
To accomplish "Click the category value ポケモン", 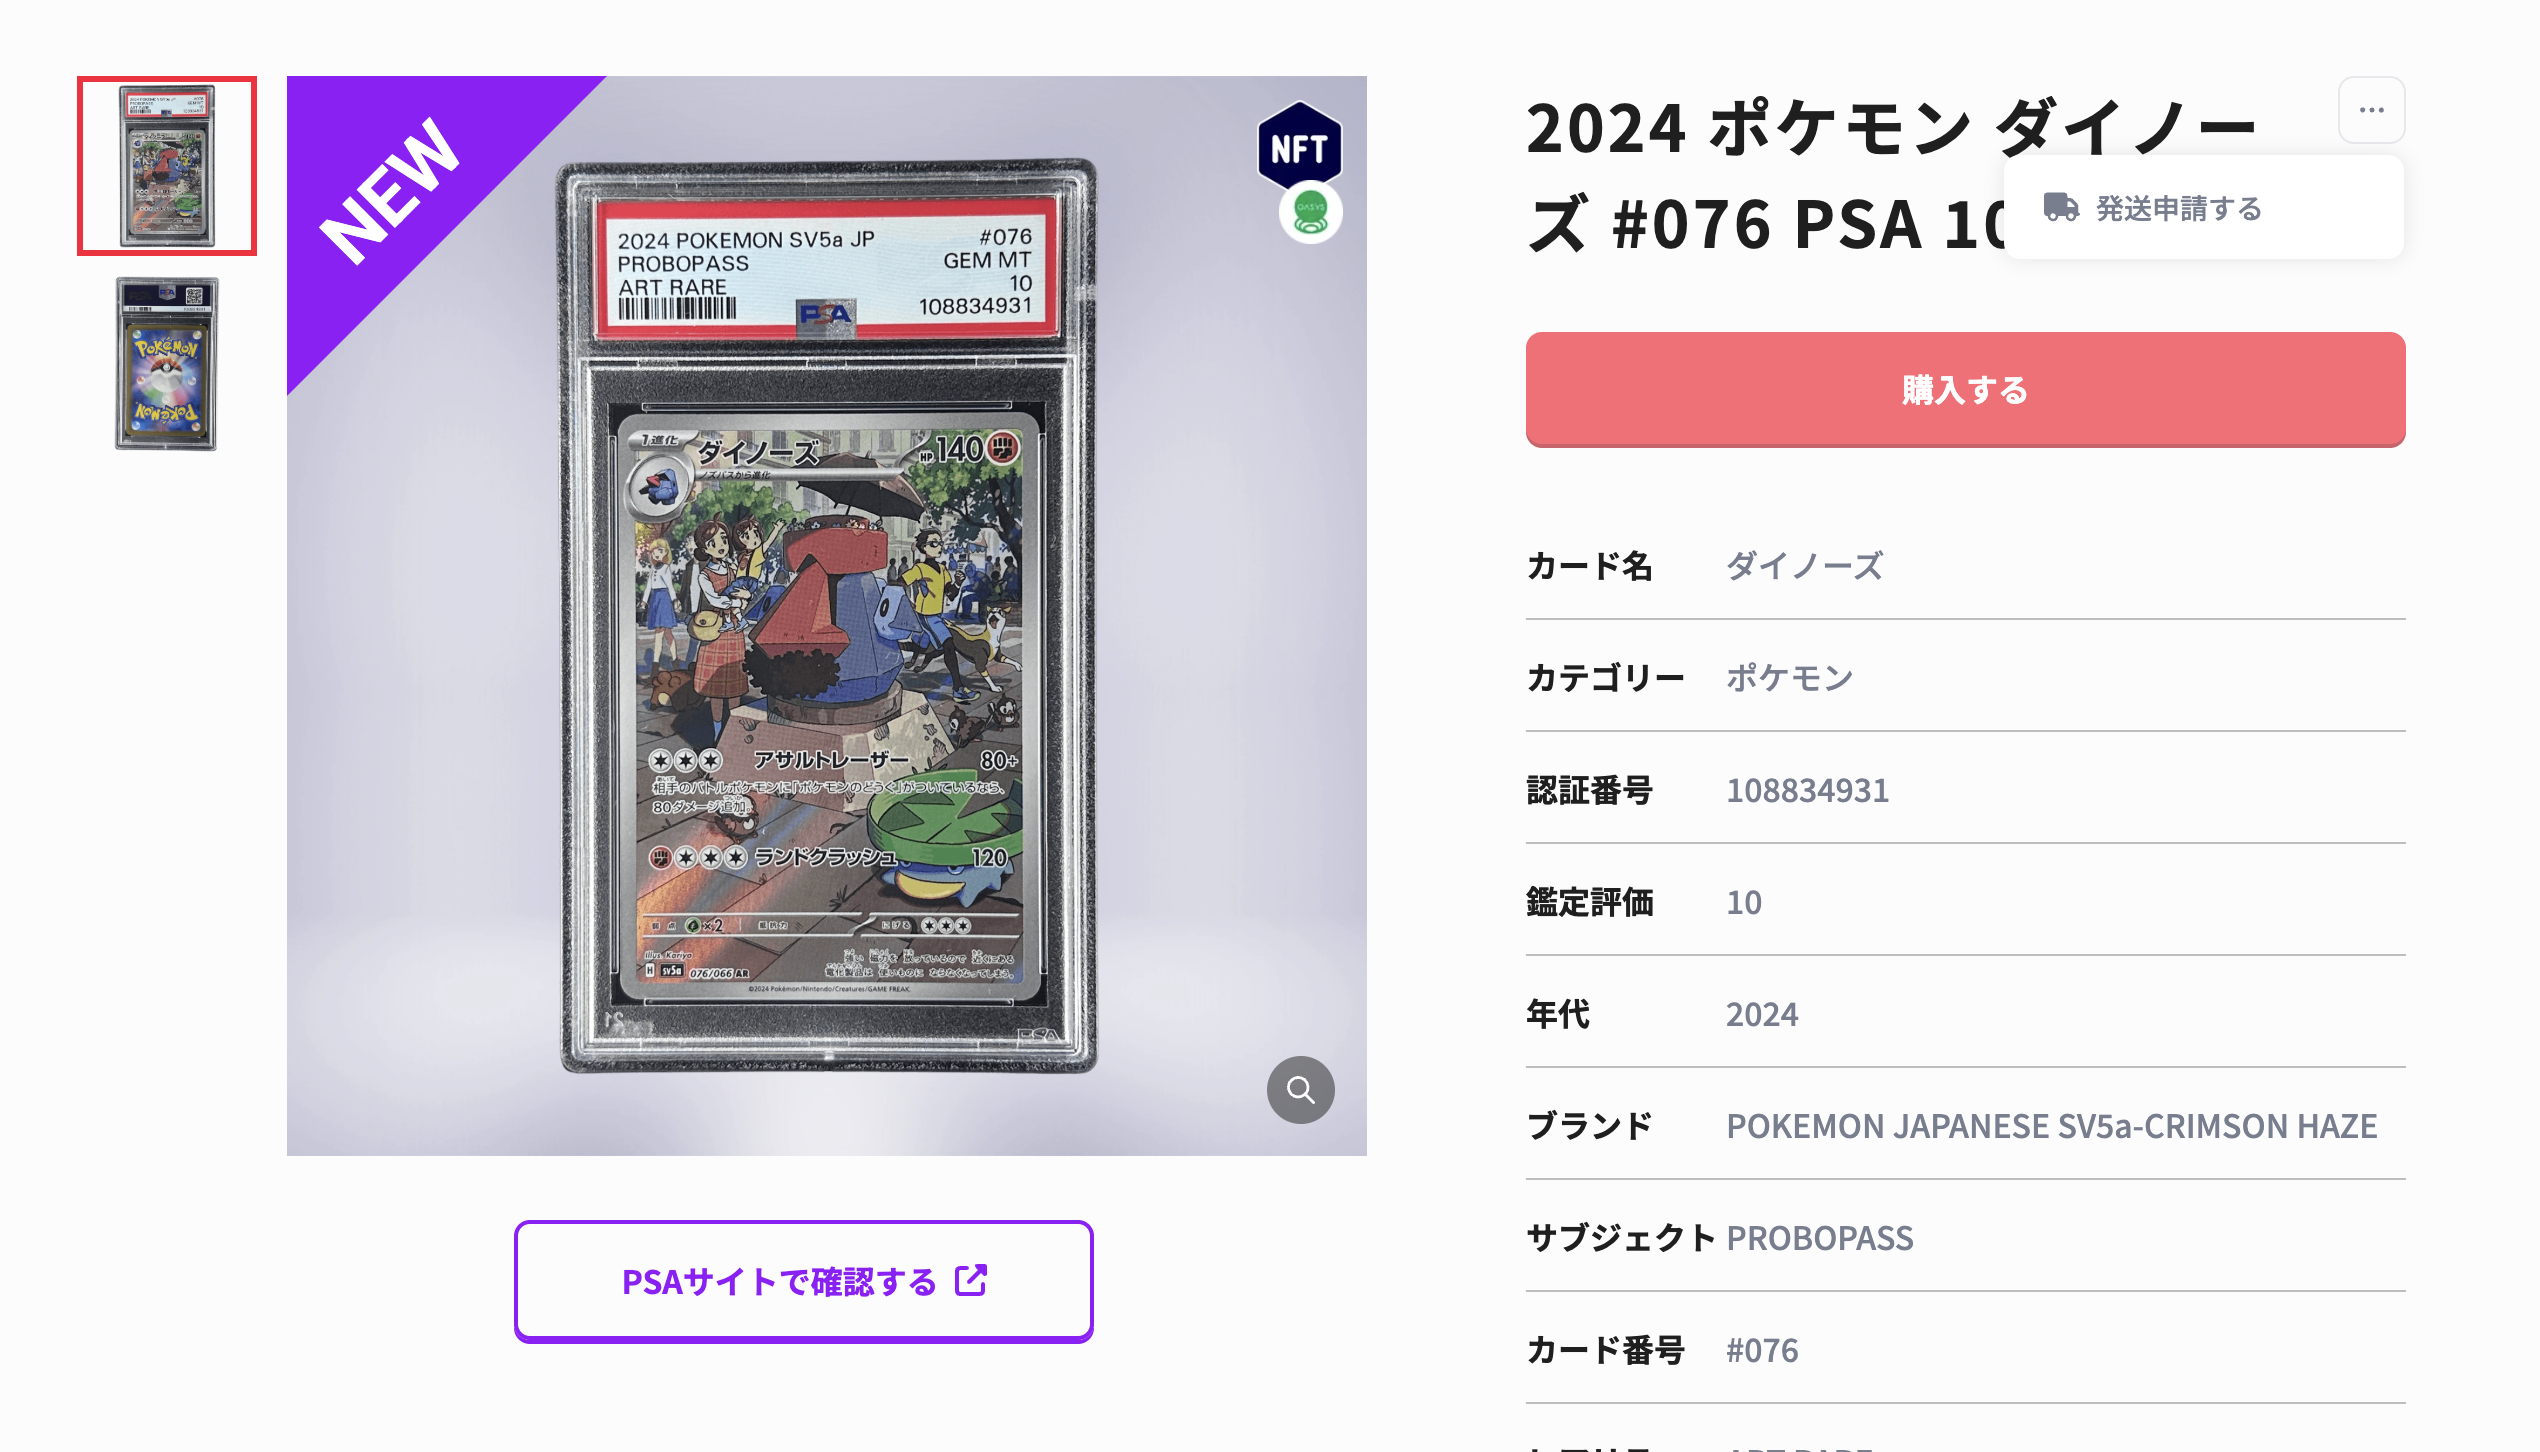I will coord(1789,678).
